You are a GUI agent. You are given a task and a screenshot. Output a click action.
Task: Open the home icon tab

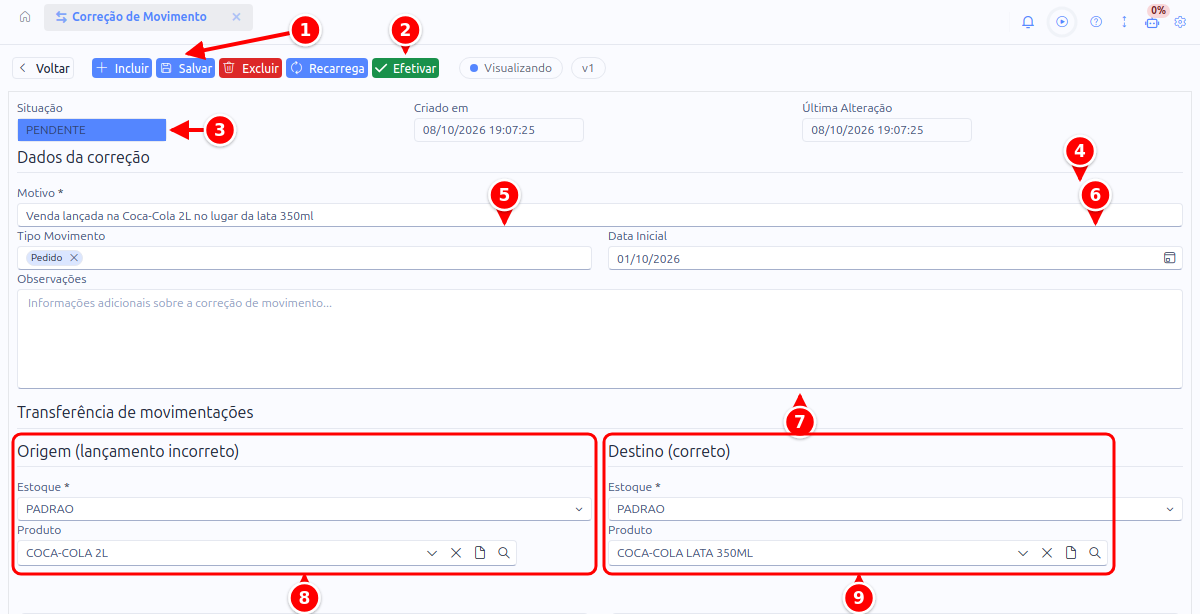point(25,17)
